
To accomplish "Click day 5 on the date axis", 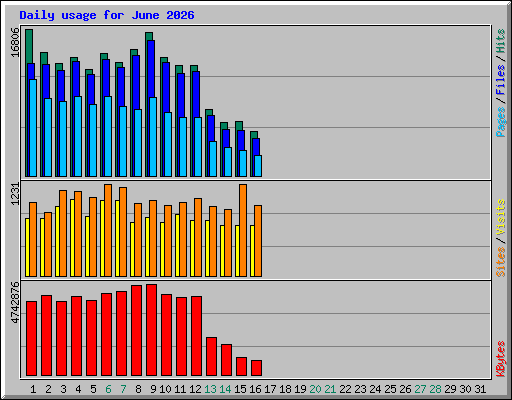I will (x=93, y=389).
